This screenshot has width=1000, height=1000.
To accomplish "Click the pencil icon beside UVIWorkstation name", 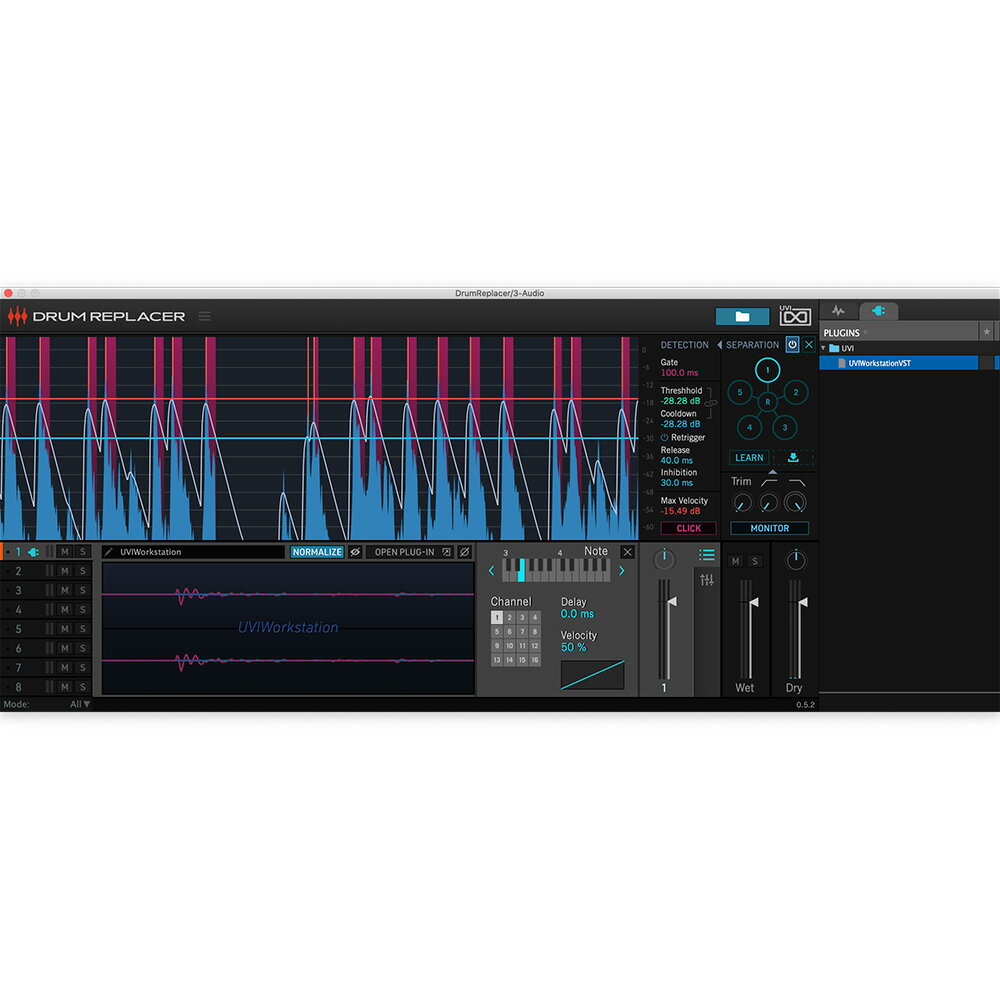I will click(109, 552).
